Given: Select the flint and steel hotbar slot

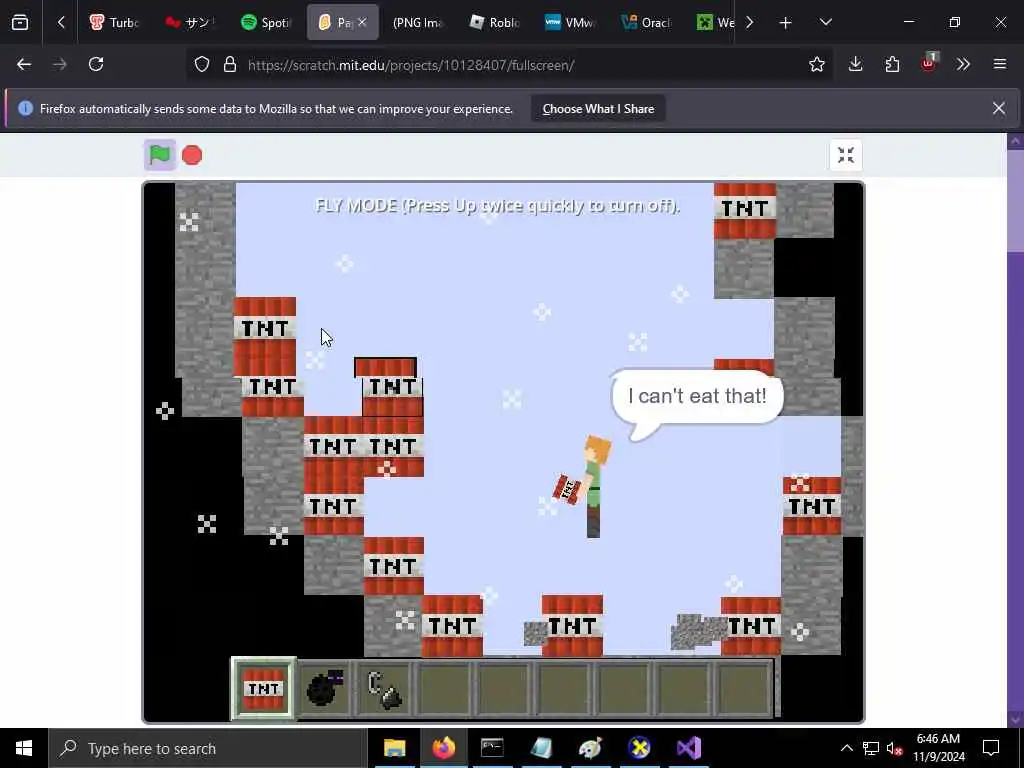Looking at the screenshot, I should tap(385, 689).
